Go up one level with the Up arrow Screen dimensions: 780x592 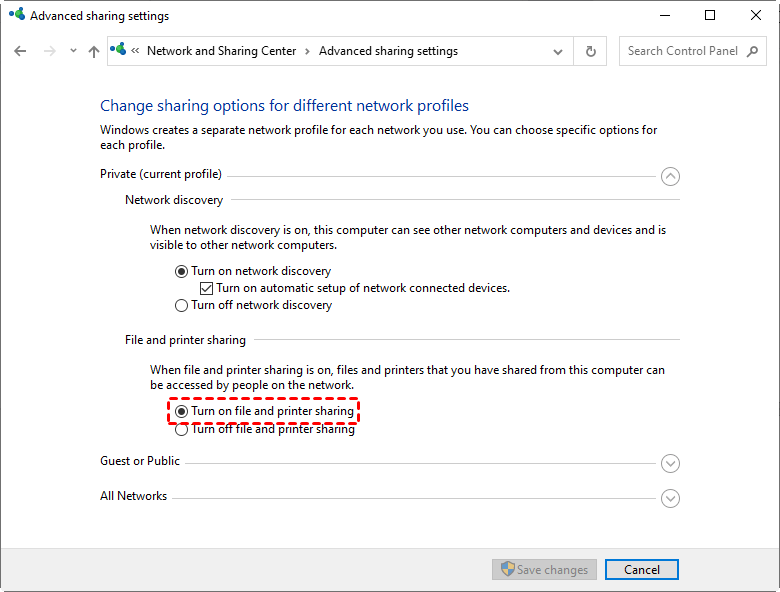click(x=94, y=51)
